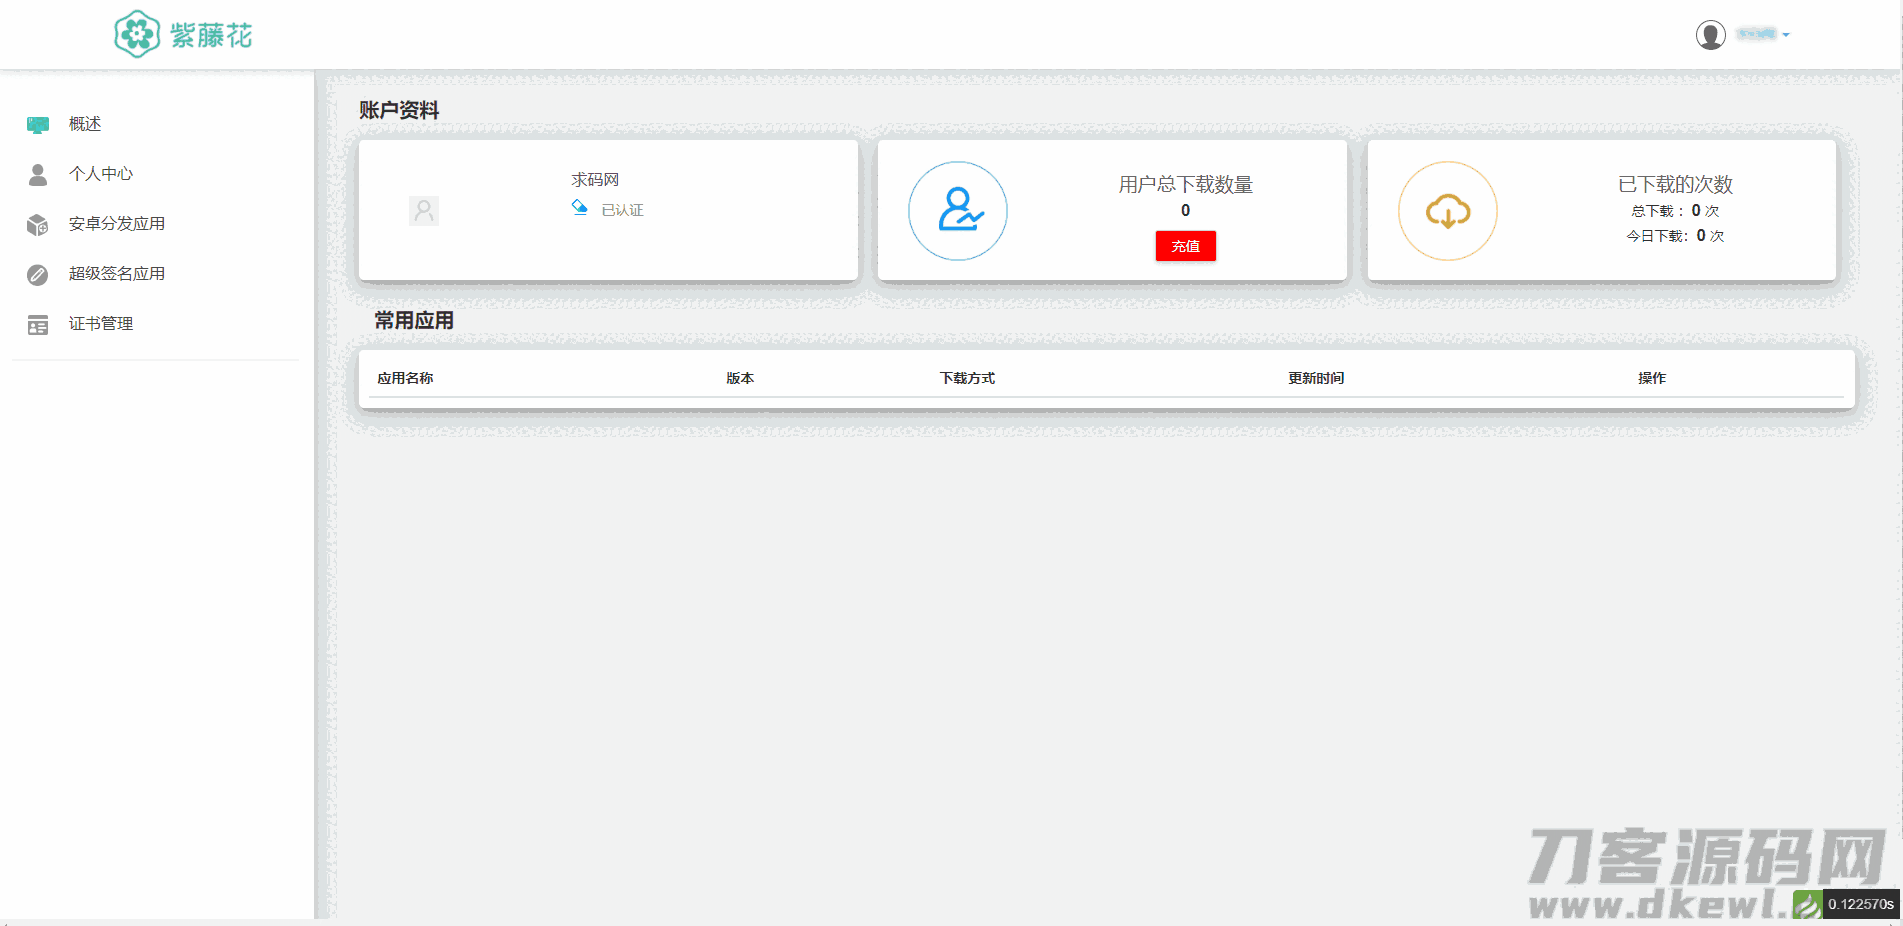Click the 用户总下载数量 heading
The image size is (1903, 926).
click(1186, 185)
